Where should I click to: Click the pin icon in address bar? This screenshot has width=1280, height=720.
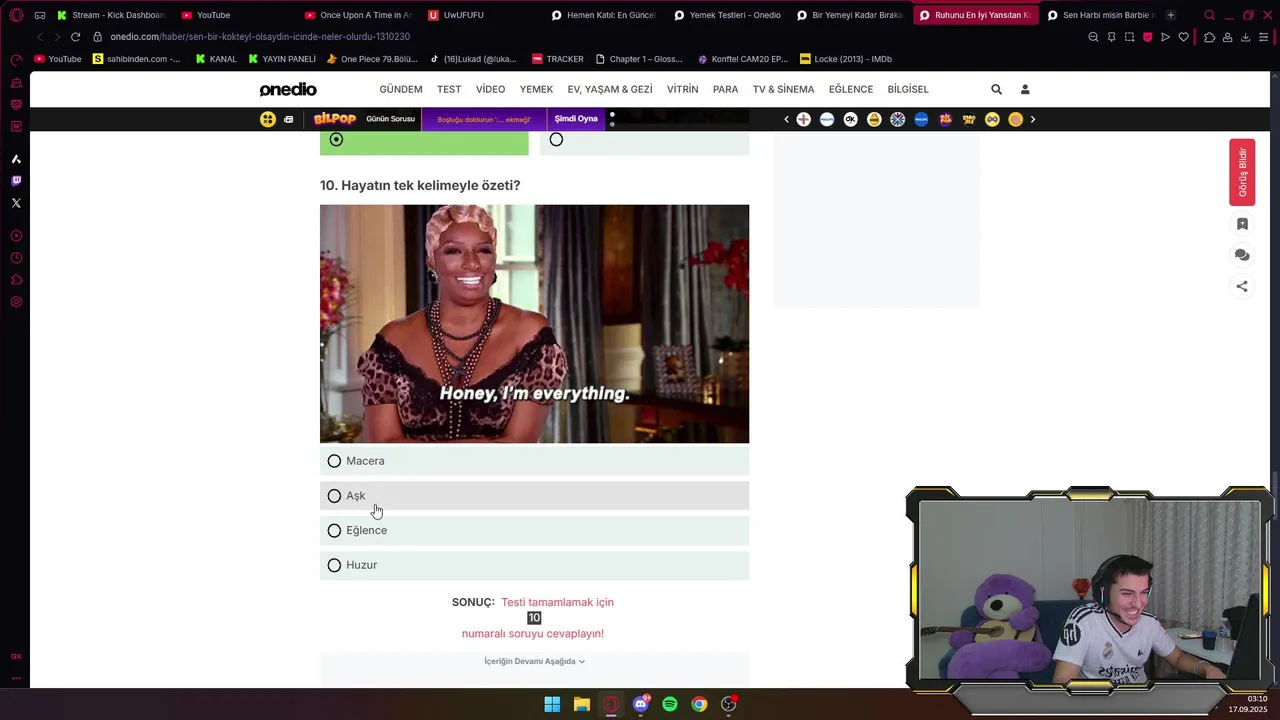[x=1111, y=37]
